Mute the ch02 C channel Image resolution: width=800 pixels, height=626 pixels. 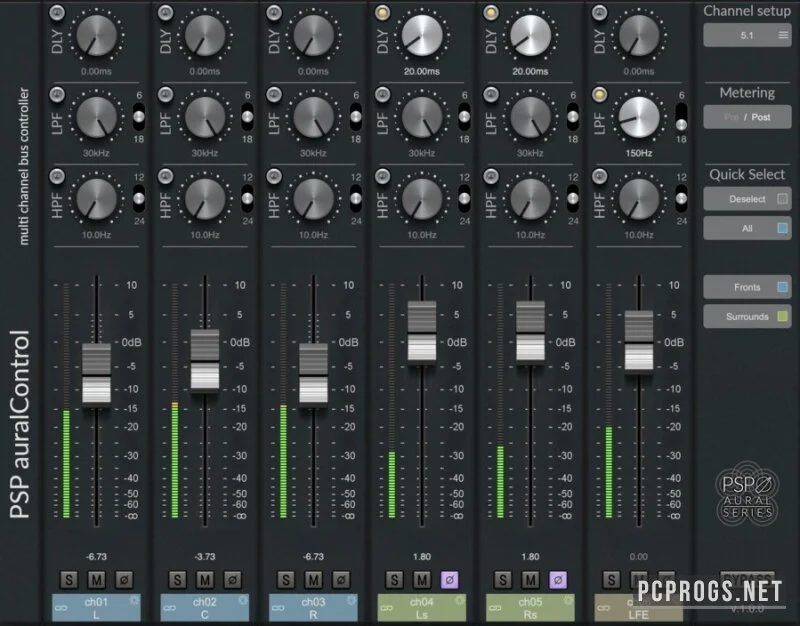205,580
